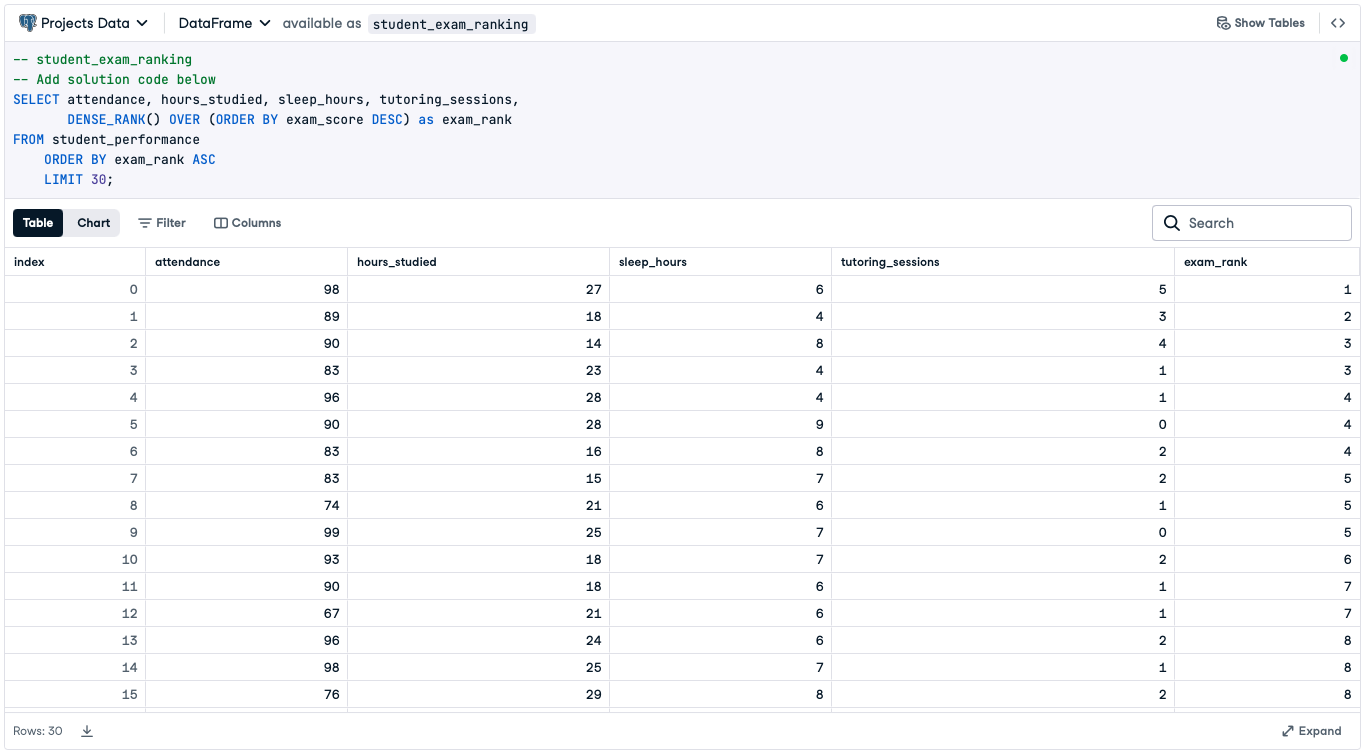Click the DENSE_RANK() line in SQL code

(289, 119)
